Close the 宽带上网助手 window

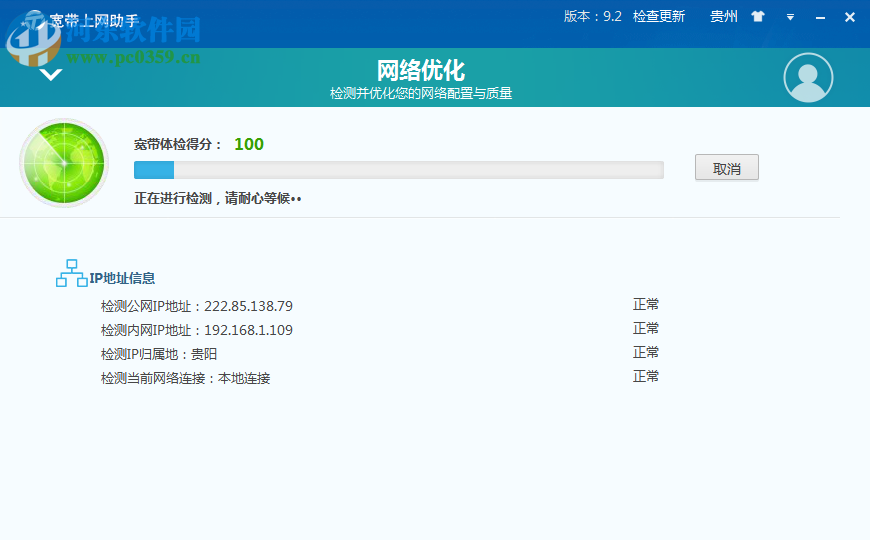(x=849, y=17)
